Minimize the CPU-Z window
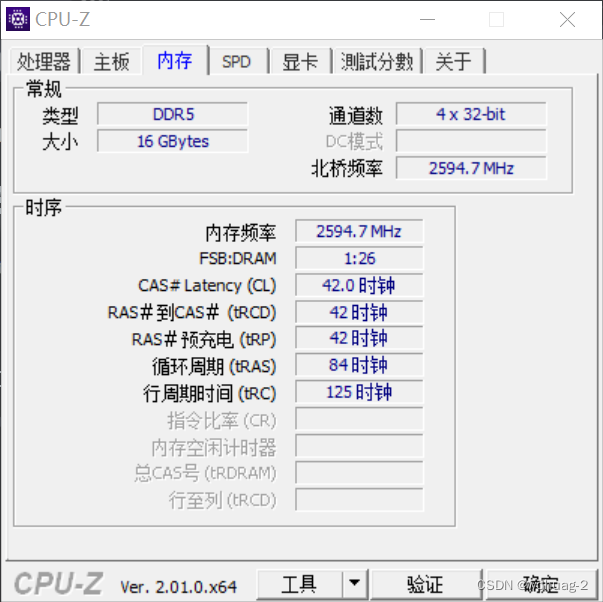Screen dimensions: 603x602 click(x=427, y=19)
